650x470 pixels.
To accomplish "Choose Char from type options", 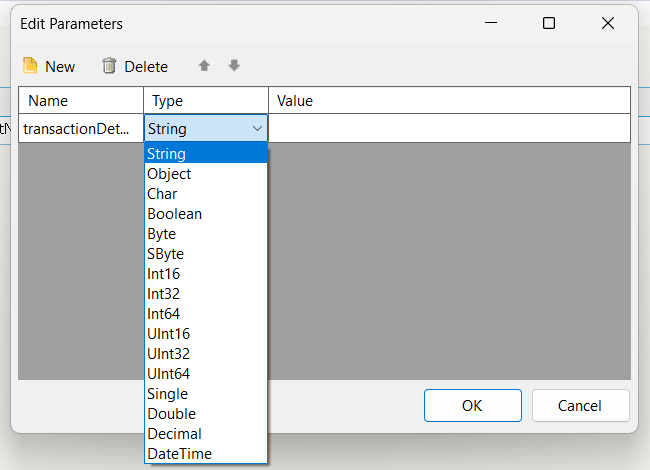I will pos(206,194).
